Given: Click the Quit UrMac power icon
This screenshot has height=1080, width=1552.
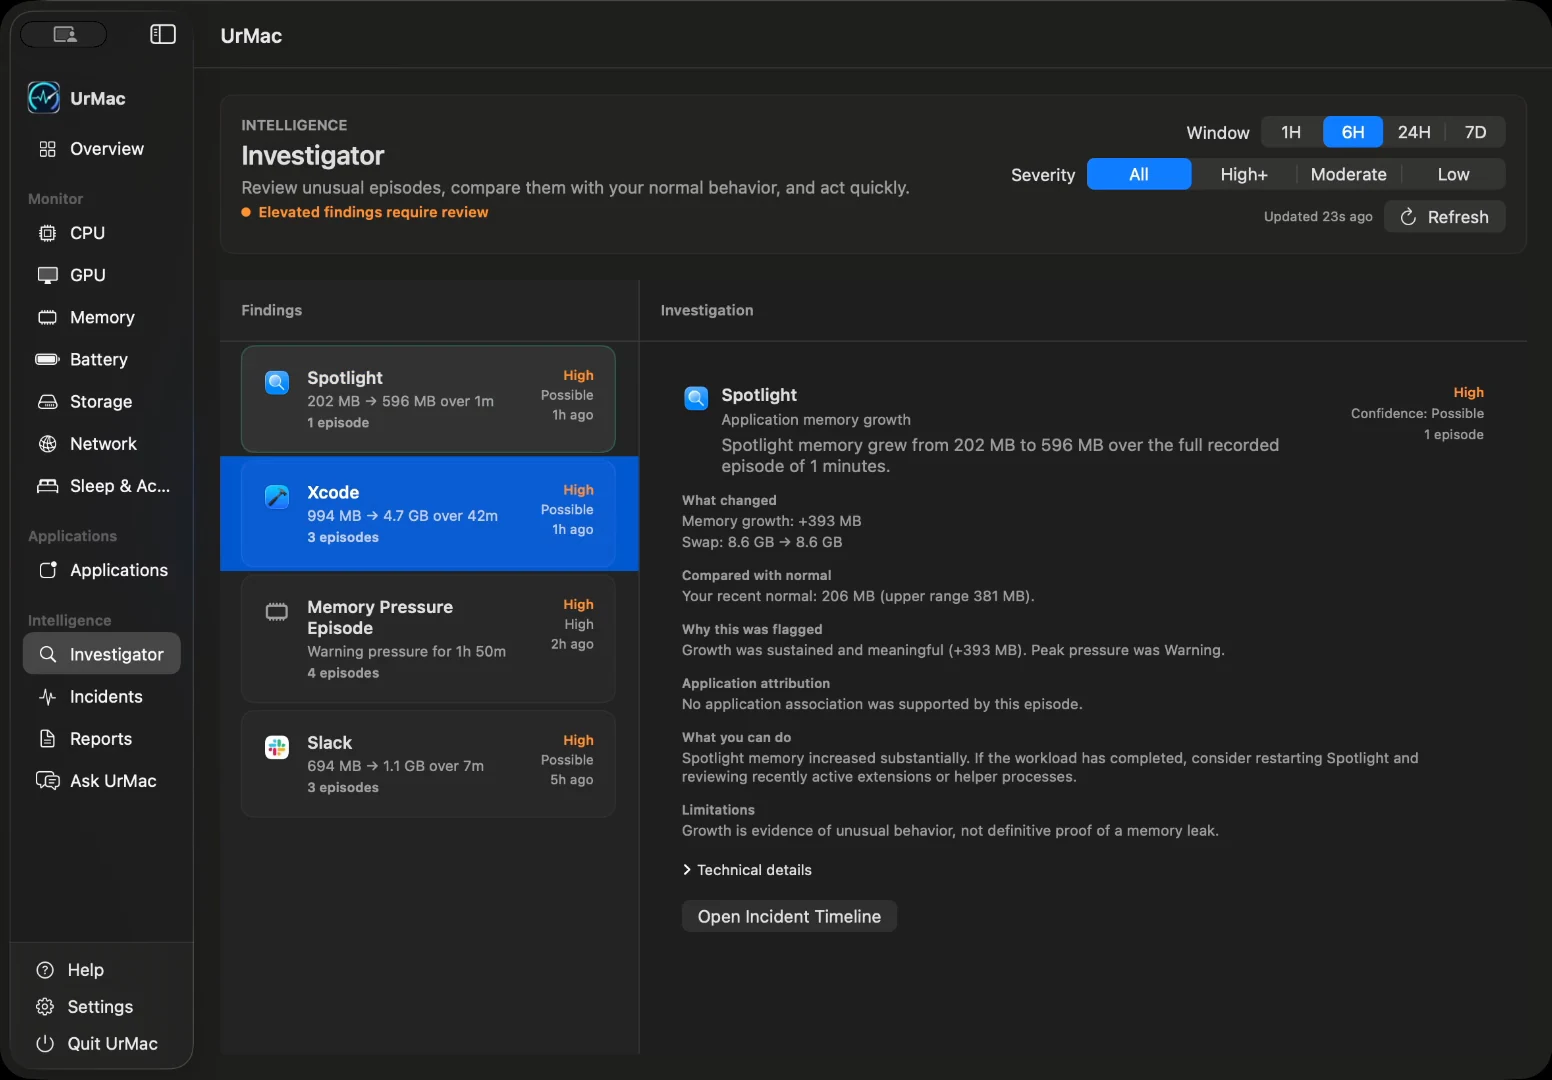Looking at the screenshot, I should click(45, 1044).
